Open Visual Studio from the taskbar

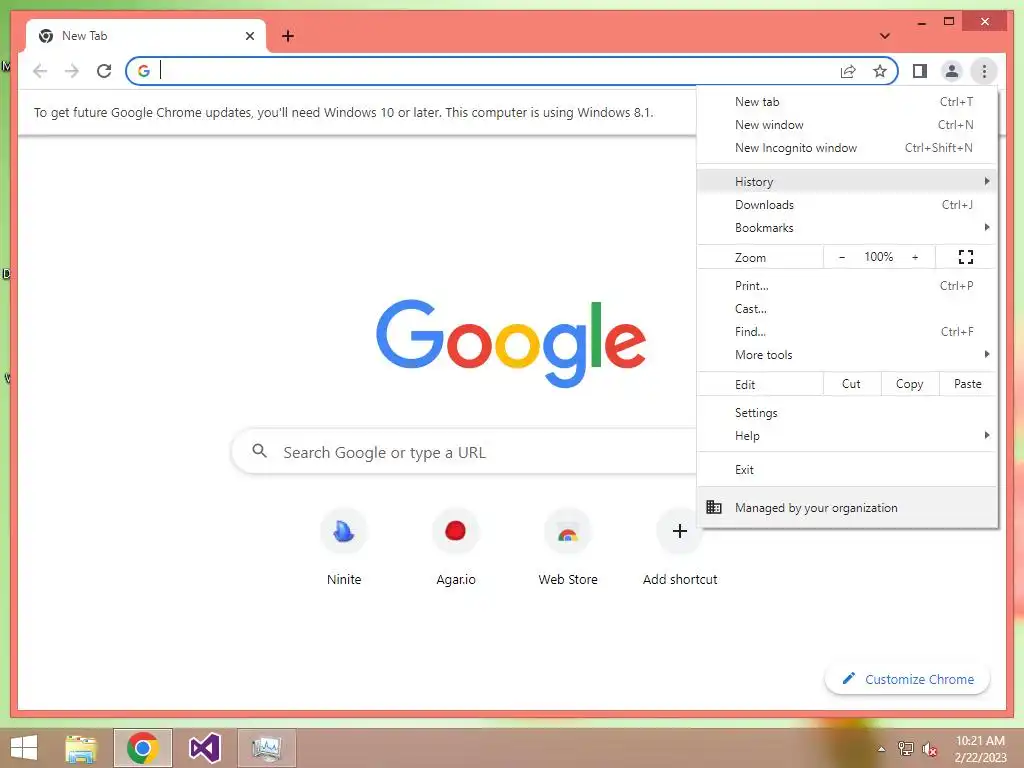[x=204, y=748]
